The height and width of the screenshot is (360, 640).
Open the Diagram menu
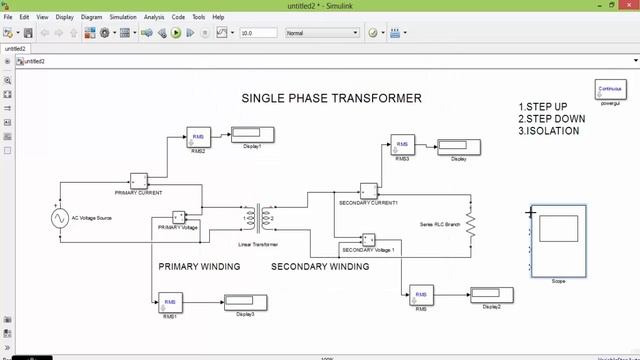pyautogui.click(x=91, y=17)
